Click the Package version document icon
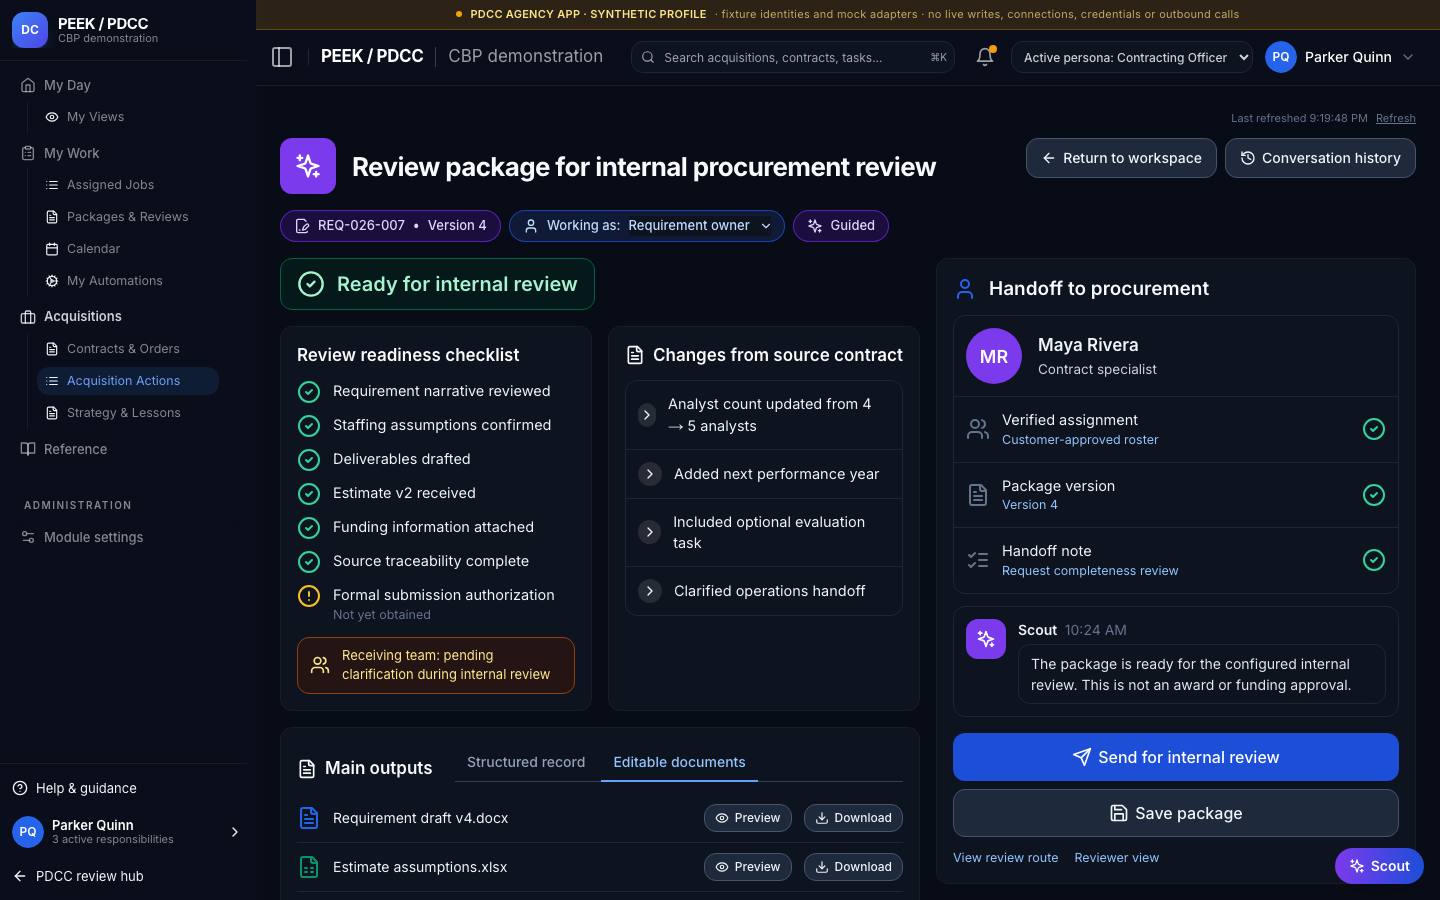1440x900 pixels. point(978,495)
